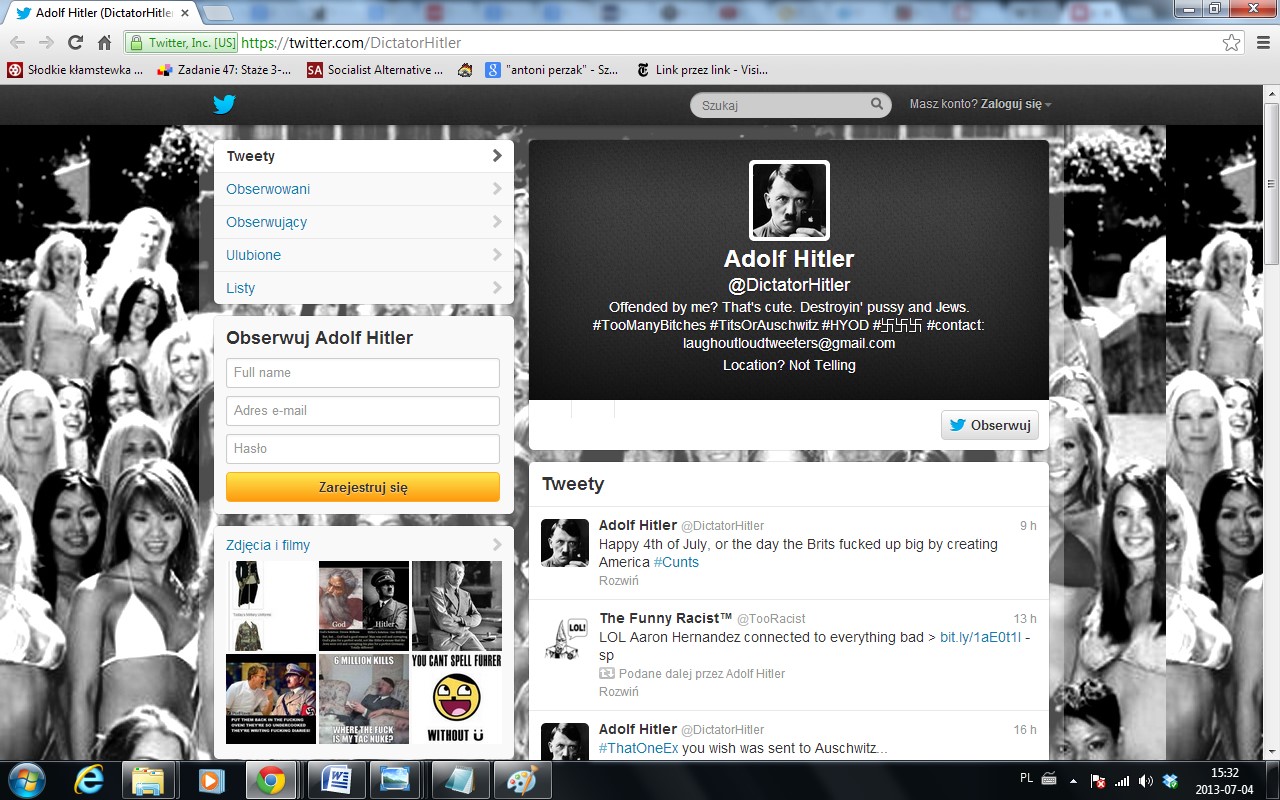Image resolution: width=1280 pixels, height=800 pixels.
Task: Click the Action Center flag icon
Action: coord(1098,780)
